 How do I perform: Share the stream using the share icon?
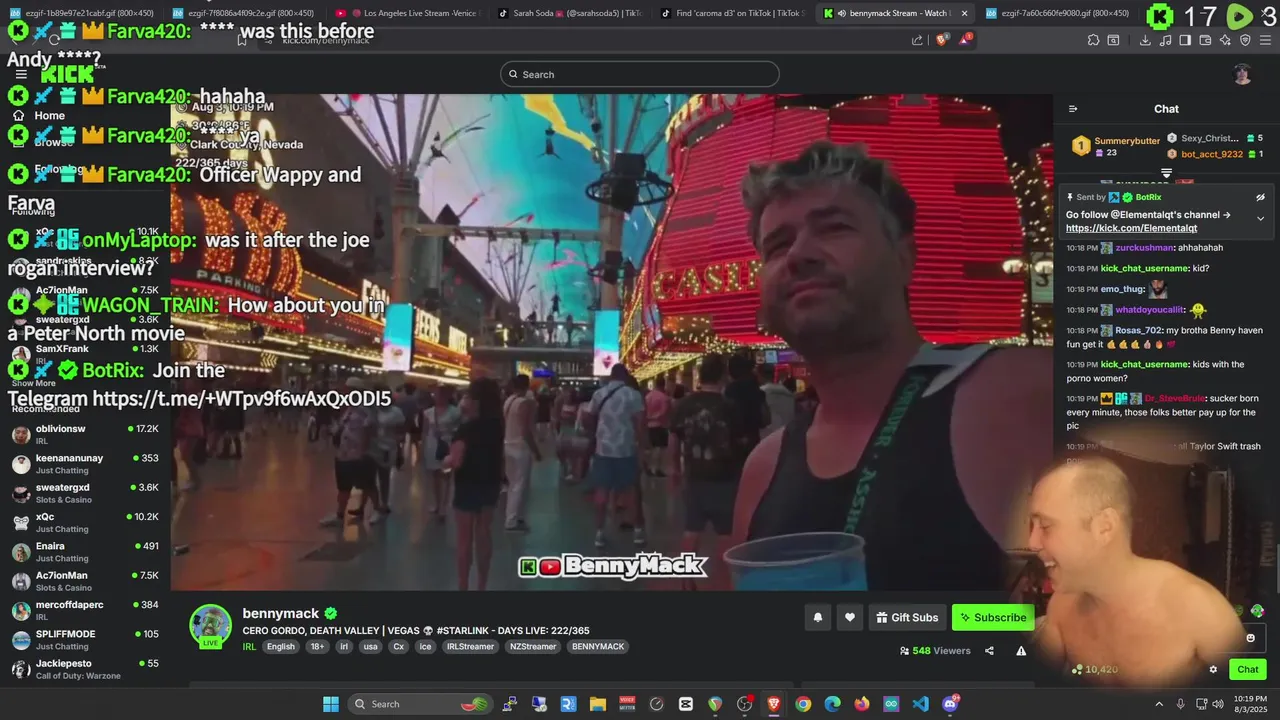pyautogui.click(x=989, y=650)
